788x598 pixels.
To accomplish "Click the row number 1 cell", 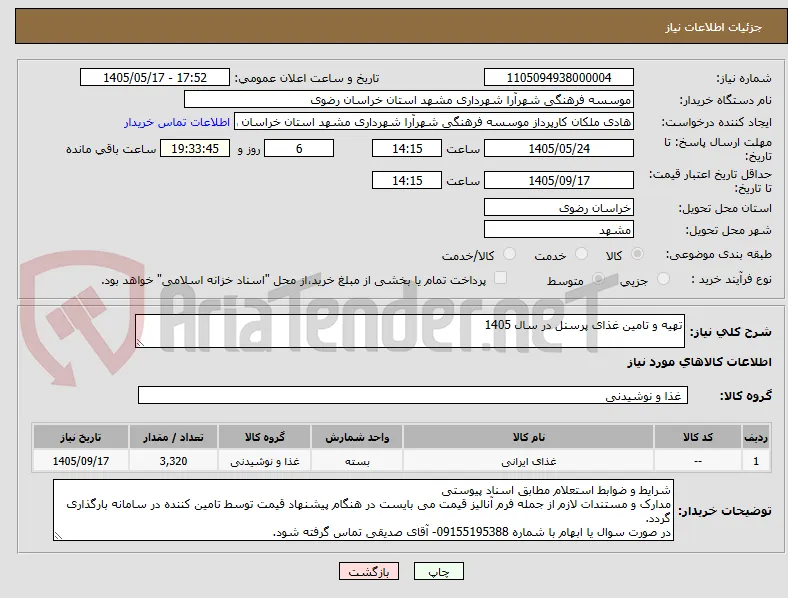I will pos(756,461).
